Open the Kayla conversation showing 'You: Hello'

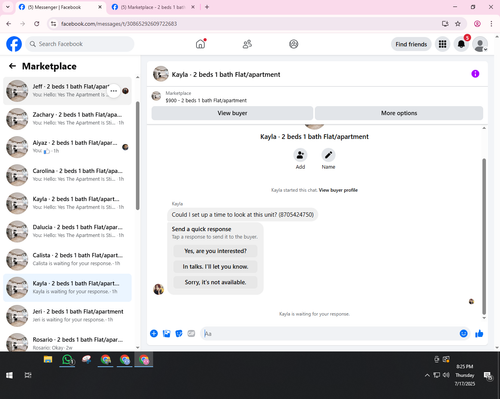pos(67,203)
